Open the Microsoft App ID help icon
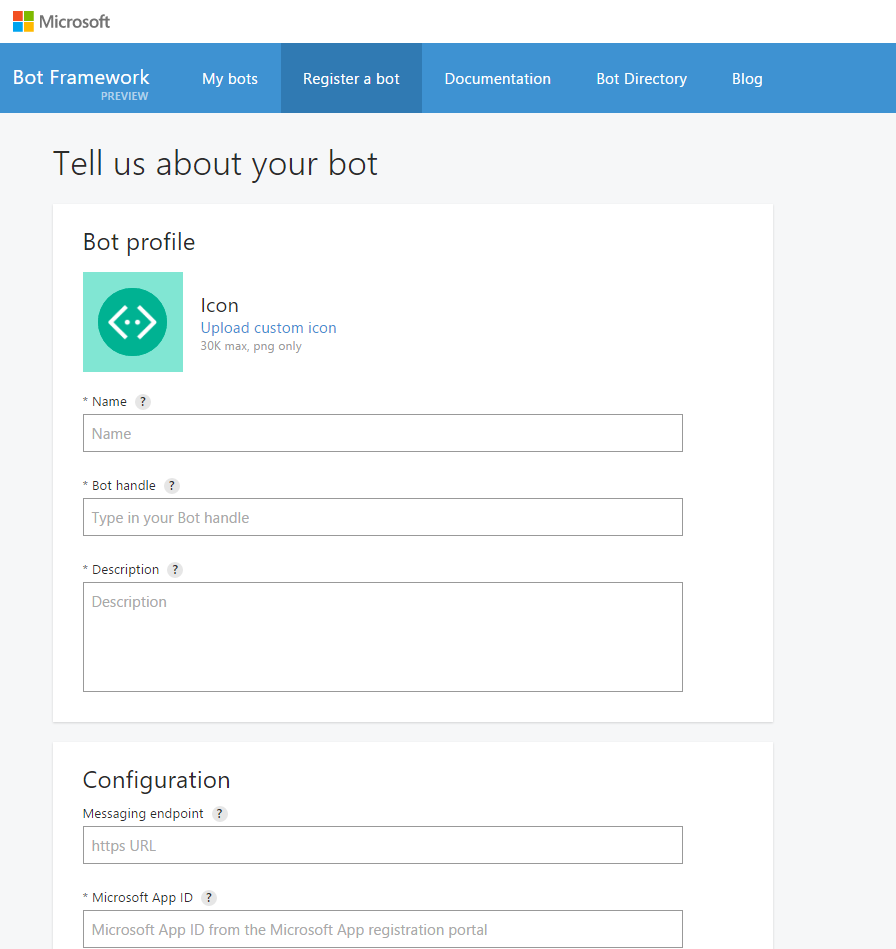 [209, 897]
